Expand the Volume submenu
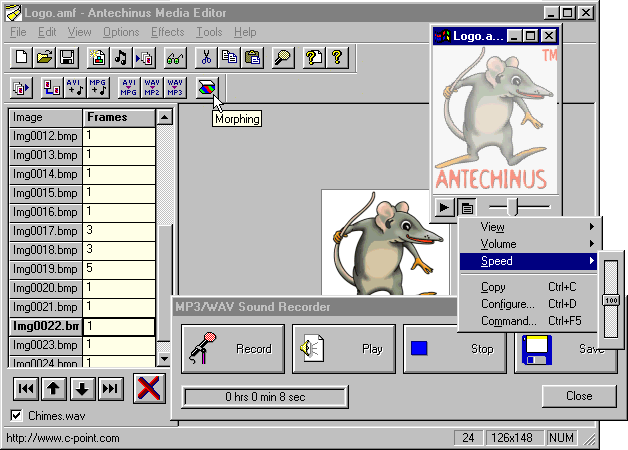 (x=528, y=244)
